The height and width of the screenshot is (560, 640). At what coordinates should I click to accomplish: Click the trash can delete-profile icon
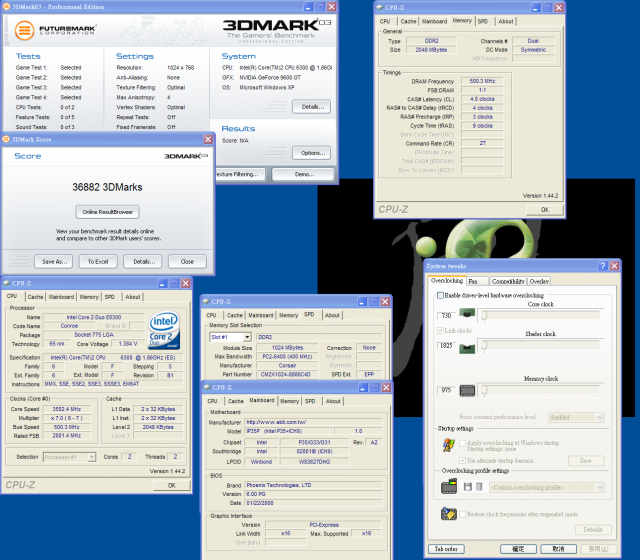click(479, 487)
